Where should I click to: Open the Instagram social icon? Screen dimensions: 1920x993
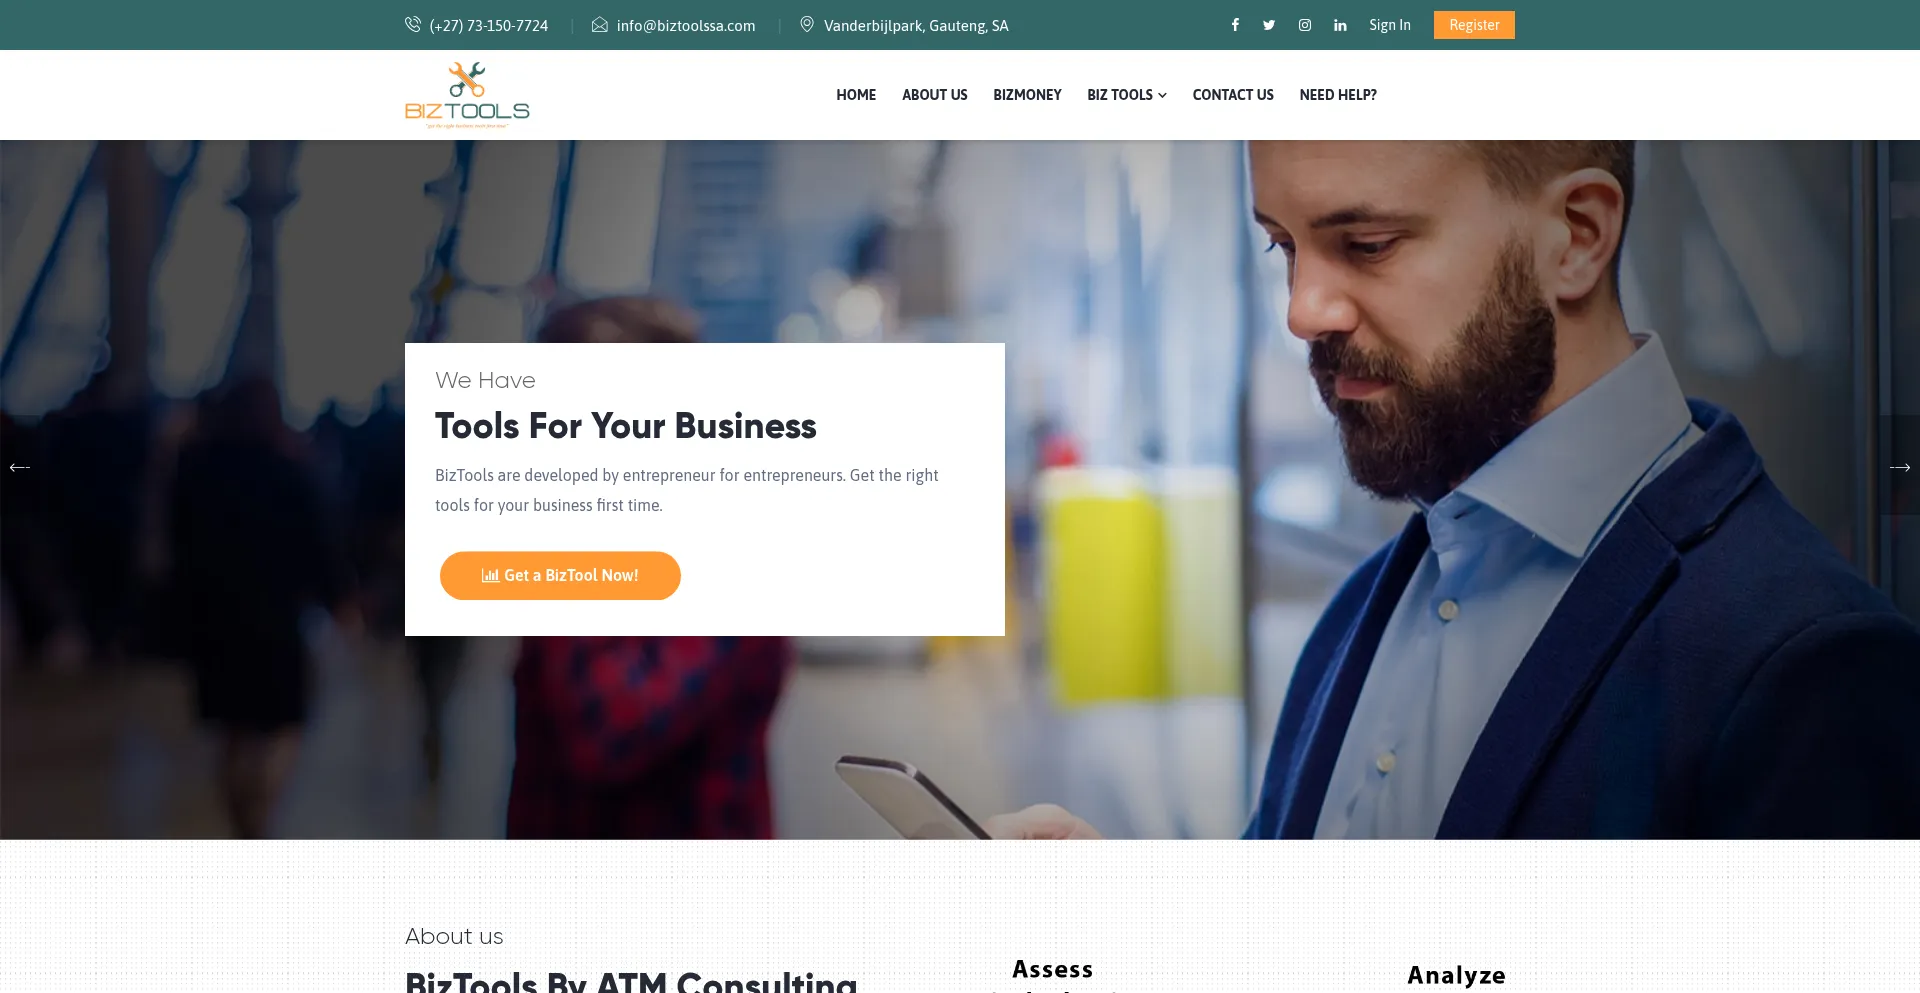point(1305,25)
